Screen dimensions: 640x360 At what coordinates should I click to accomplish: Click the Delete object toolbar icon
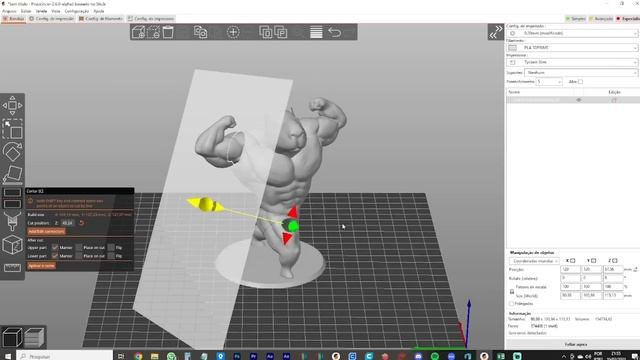(x=153, y=32)
